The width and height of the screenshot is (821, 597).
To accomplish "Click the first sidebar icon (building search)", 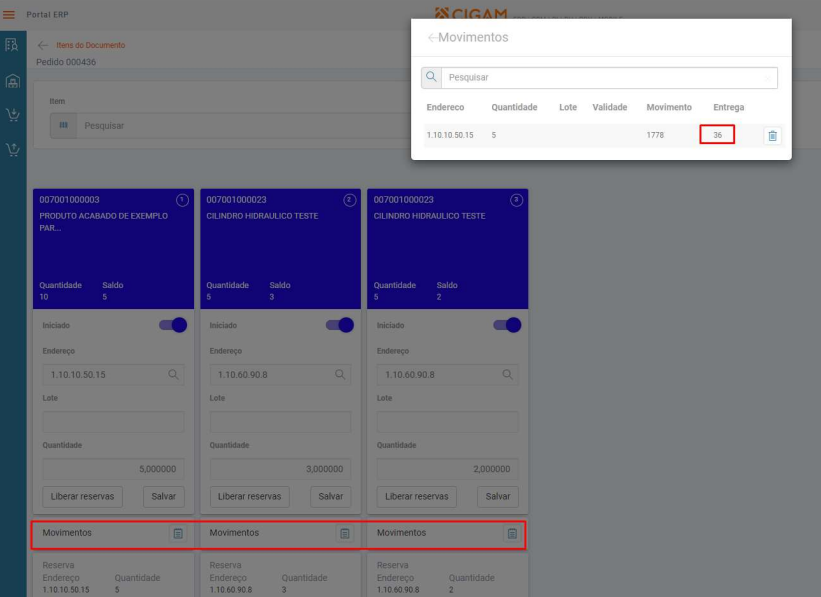I will (x=12, y=45).
